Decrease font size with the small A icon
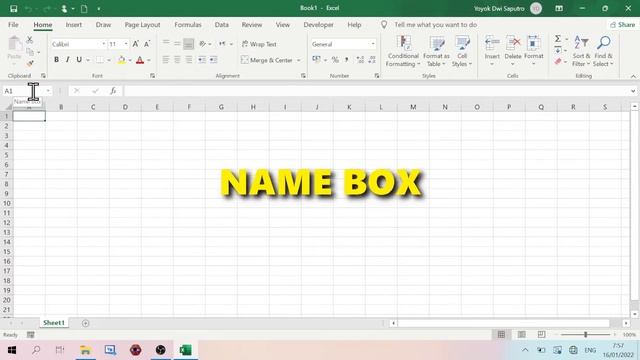The width and height of the screenshot is (640, 360). [x=147, y=44]
